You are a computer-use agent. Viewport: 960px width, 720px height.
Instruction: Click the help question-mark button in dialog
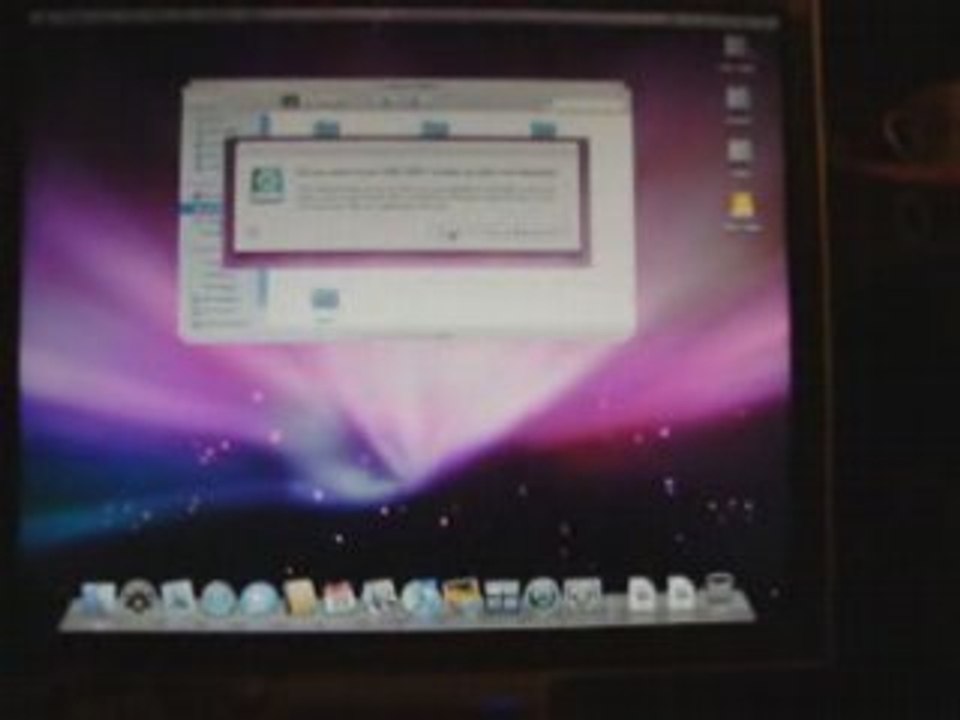tap(255, 233)
